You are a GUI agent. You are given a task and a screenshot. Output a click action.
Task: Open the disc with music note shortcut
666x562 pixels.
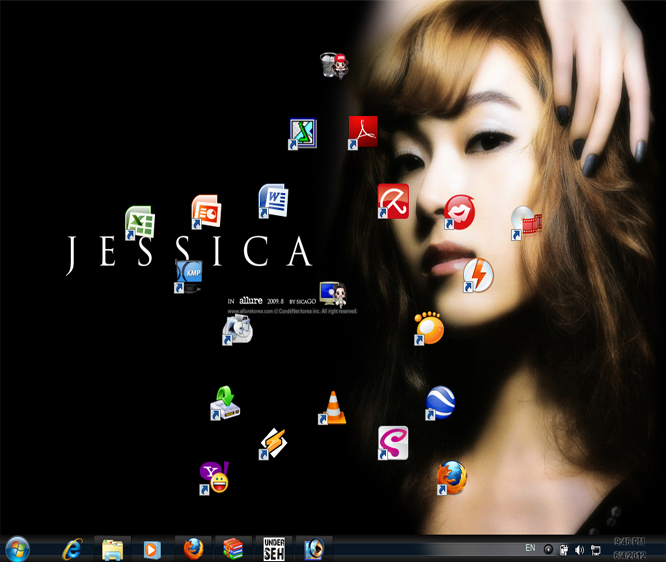237,330
